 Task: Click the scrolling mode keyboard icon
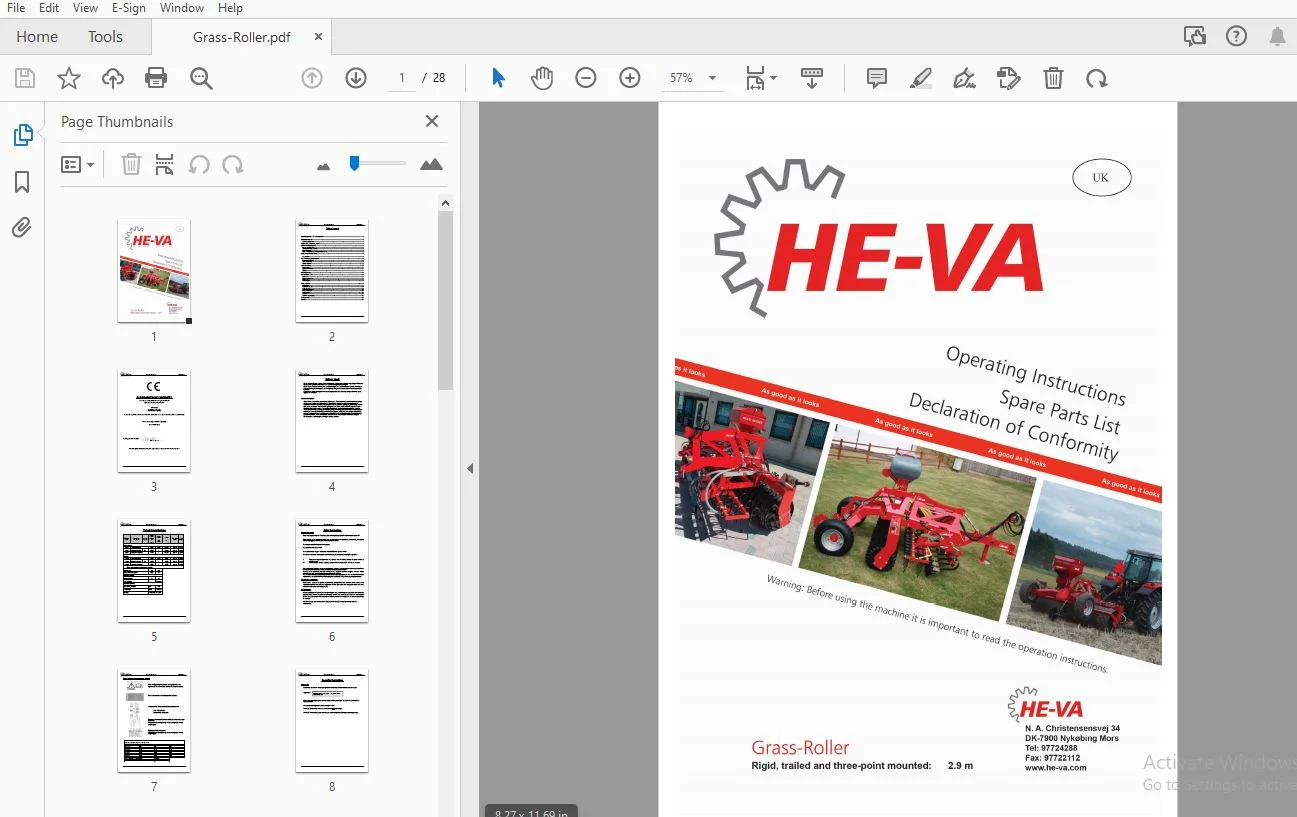point(812,78)
